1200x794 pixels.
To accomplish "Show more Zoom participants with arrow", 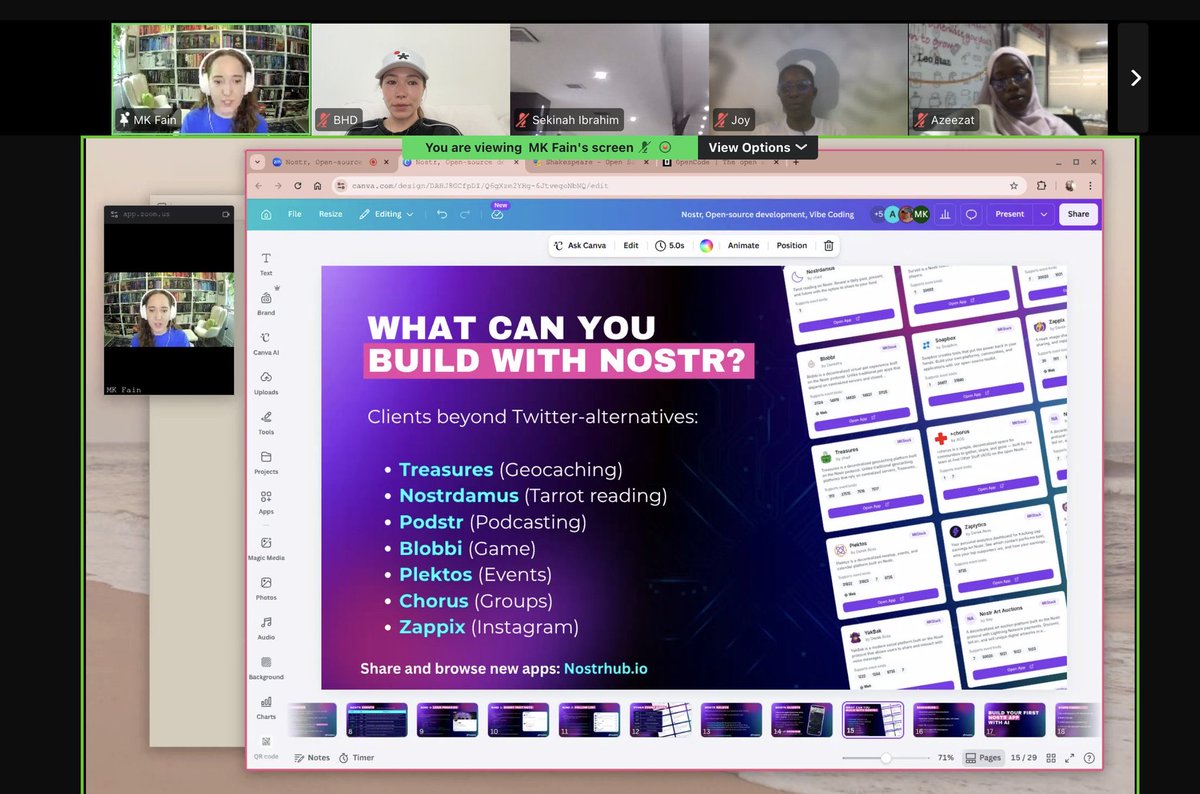I will pos(1134,78).
